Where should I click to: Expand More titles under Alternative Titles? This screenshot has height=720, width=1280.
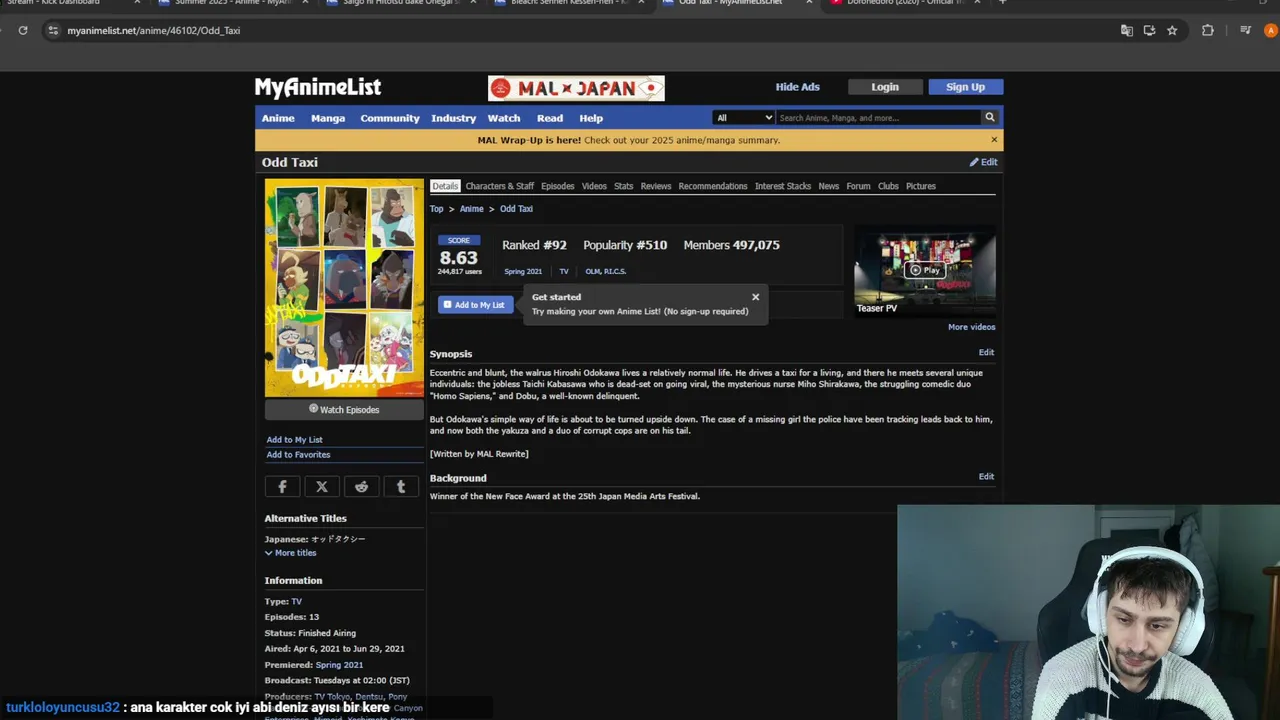click(291, 553)
